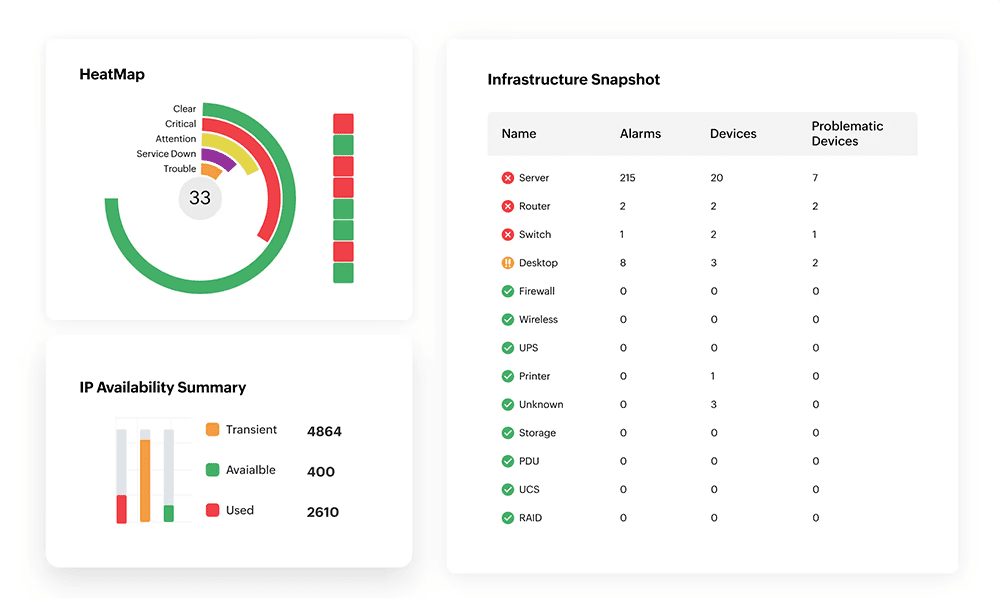Open the Server alarms count 215

coord(627,178)
